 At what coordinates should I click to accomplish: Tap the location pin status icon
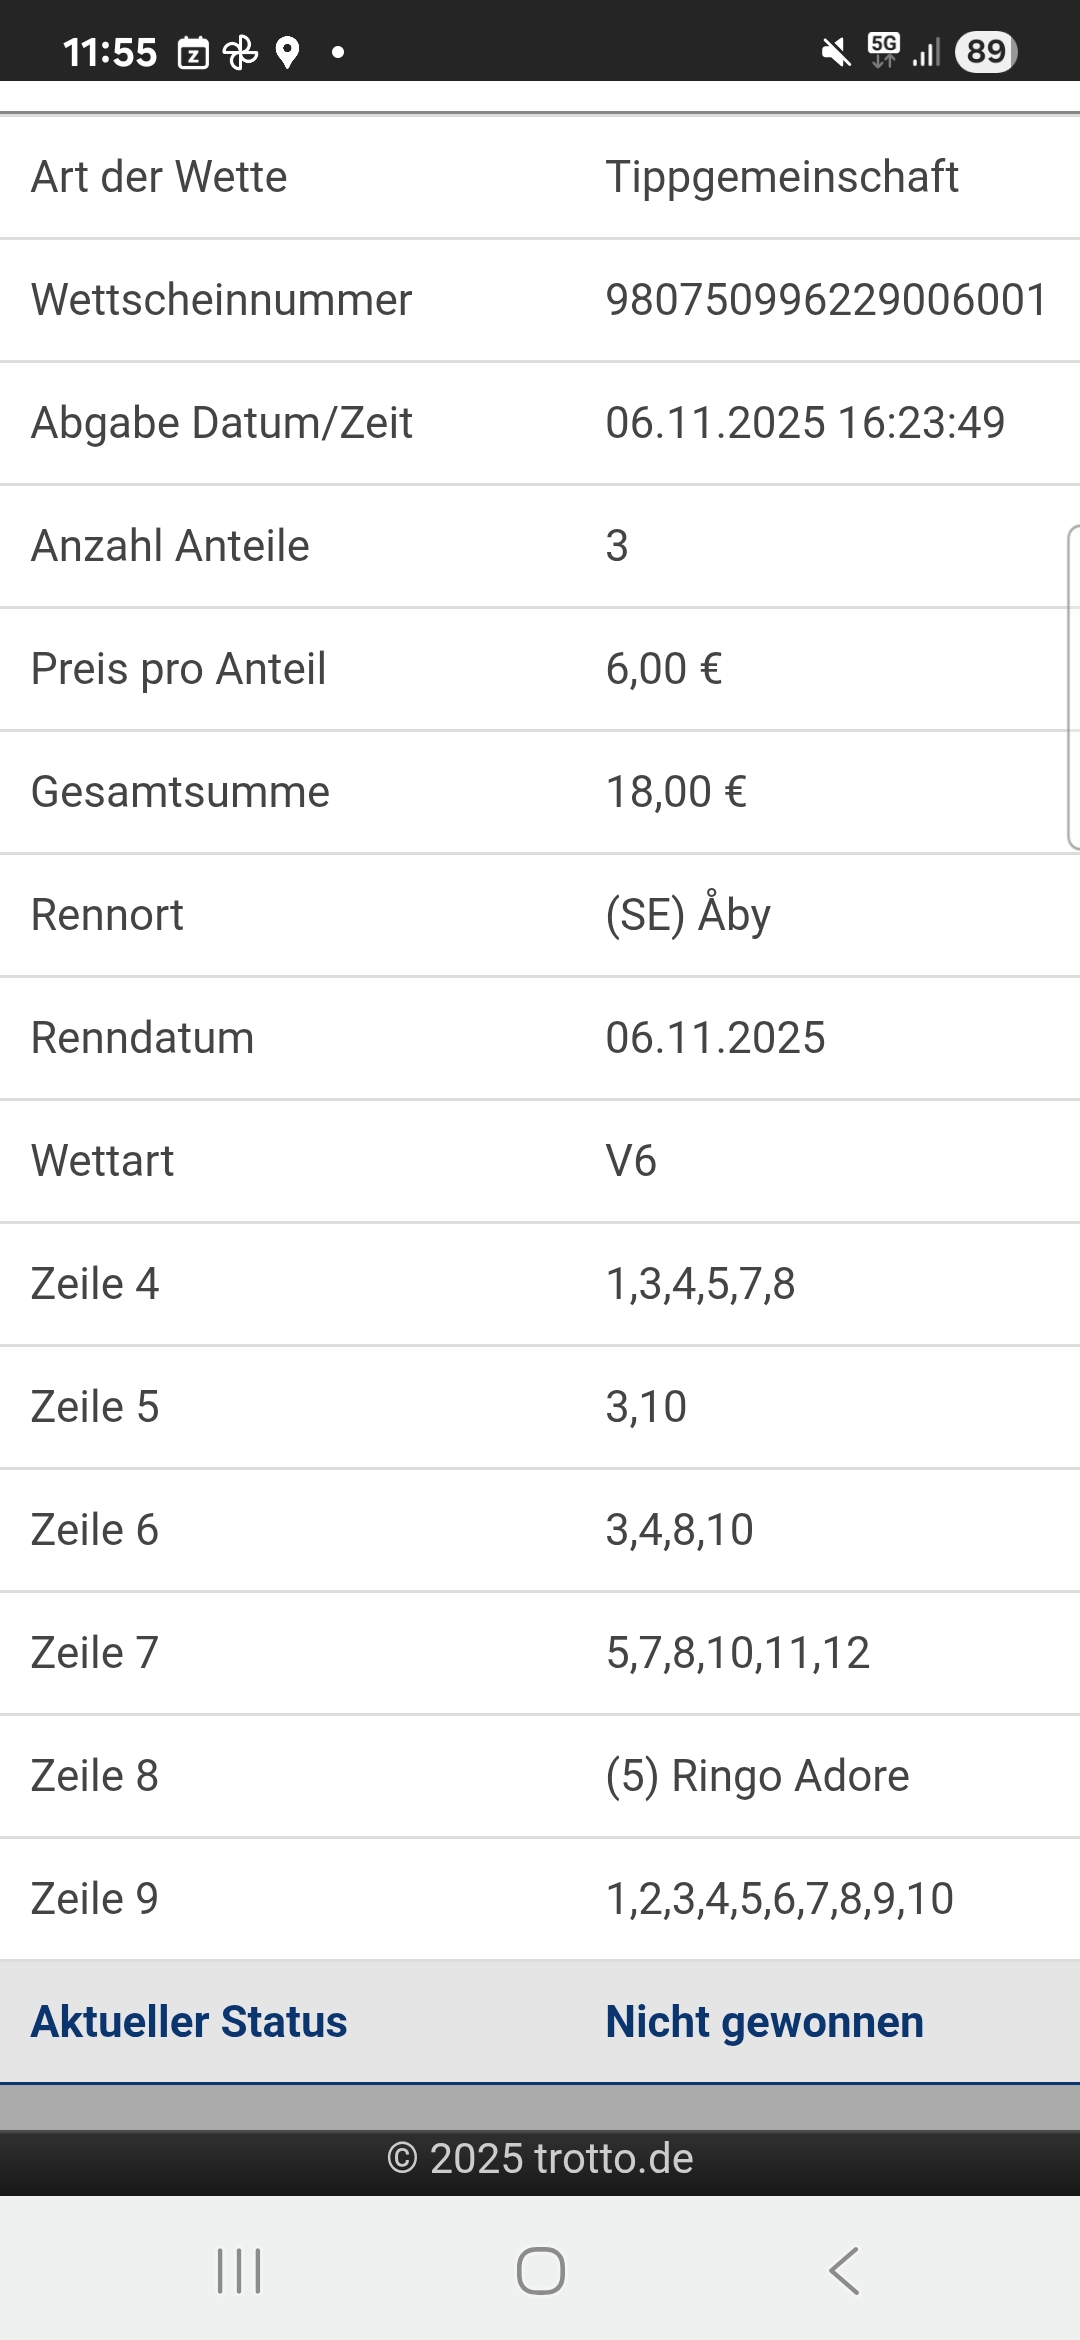click(287, 52)
